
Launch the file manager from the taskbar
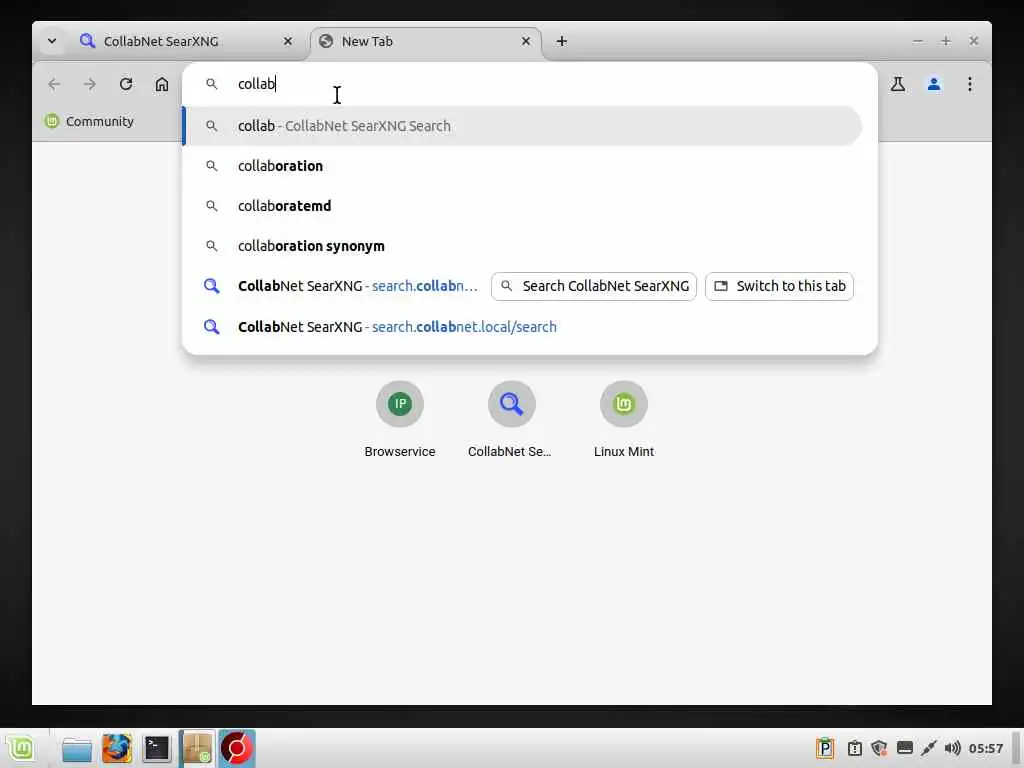pyautogui.click(x=77, y=748)
